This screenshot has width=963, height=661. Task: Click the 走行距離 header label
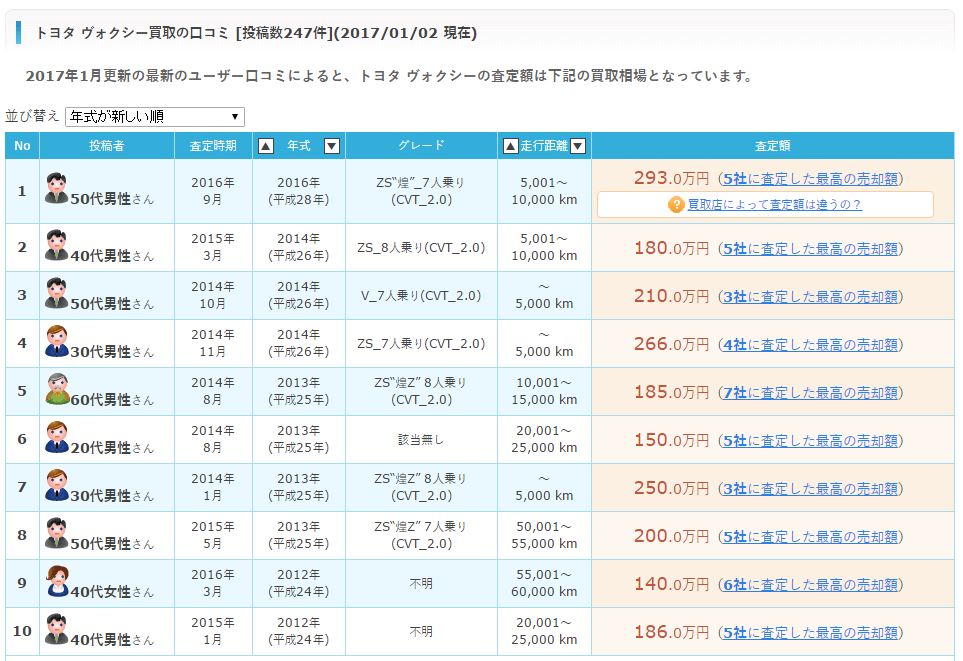point(544,146)
